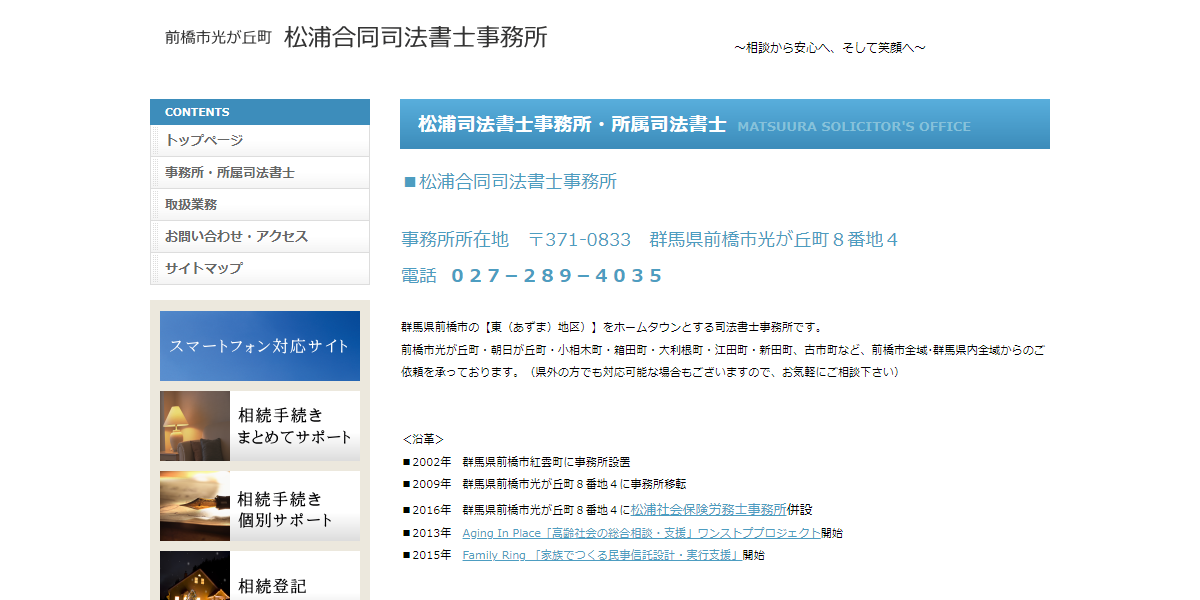1200x600 pixels.
Task: Open the Family Ring 民事信託 link
Action: [x=601, y=555]
